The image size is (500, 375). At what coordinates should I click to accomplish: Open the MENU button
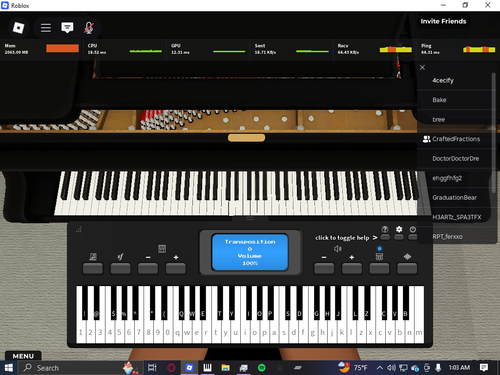pos(23,356)
